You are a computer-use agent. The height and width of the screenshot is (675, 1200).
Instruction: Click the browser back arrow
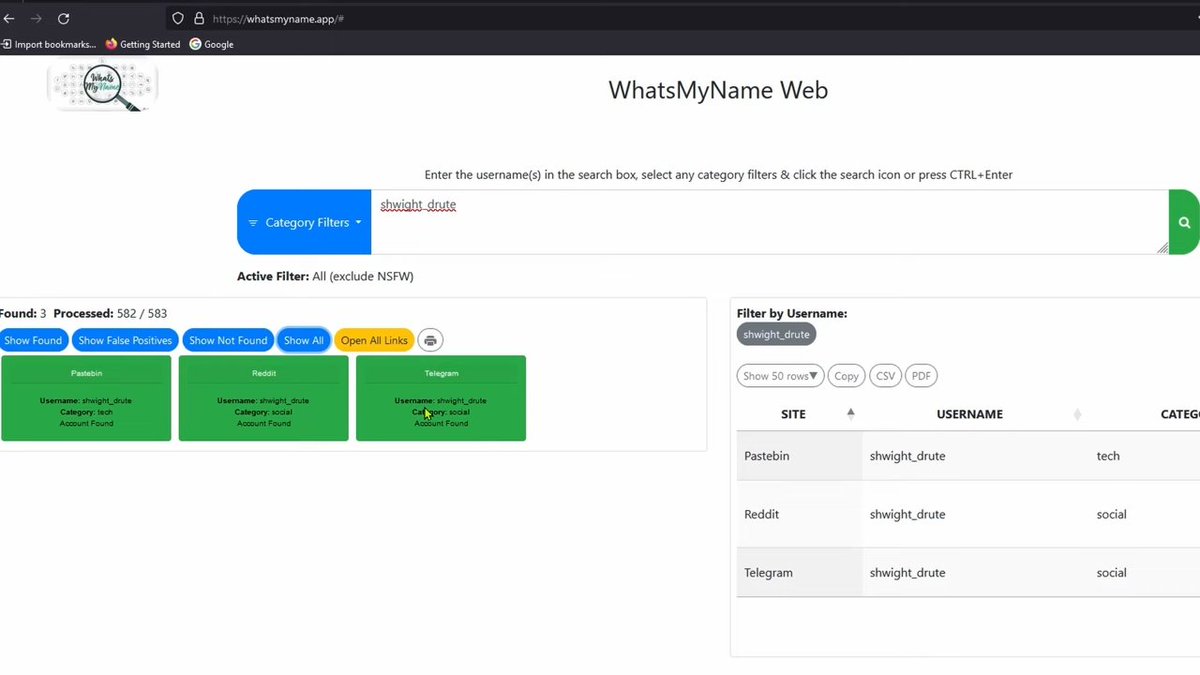click(x=9, y=18)
